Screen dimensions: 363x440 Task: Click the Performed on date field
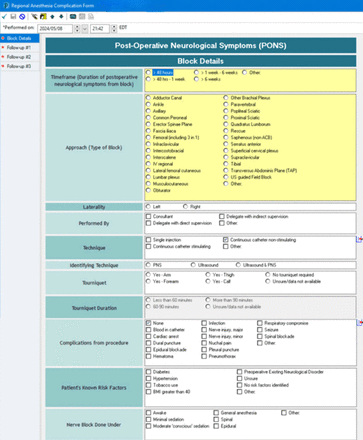(55, 29)
